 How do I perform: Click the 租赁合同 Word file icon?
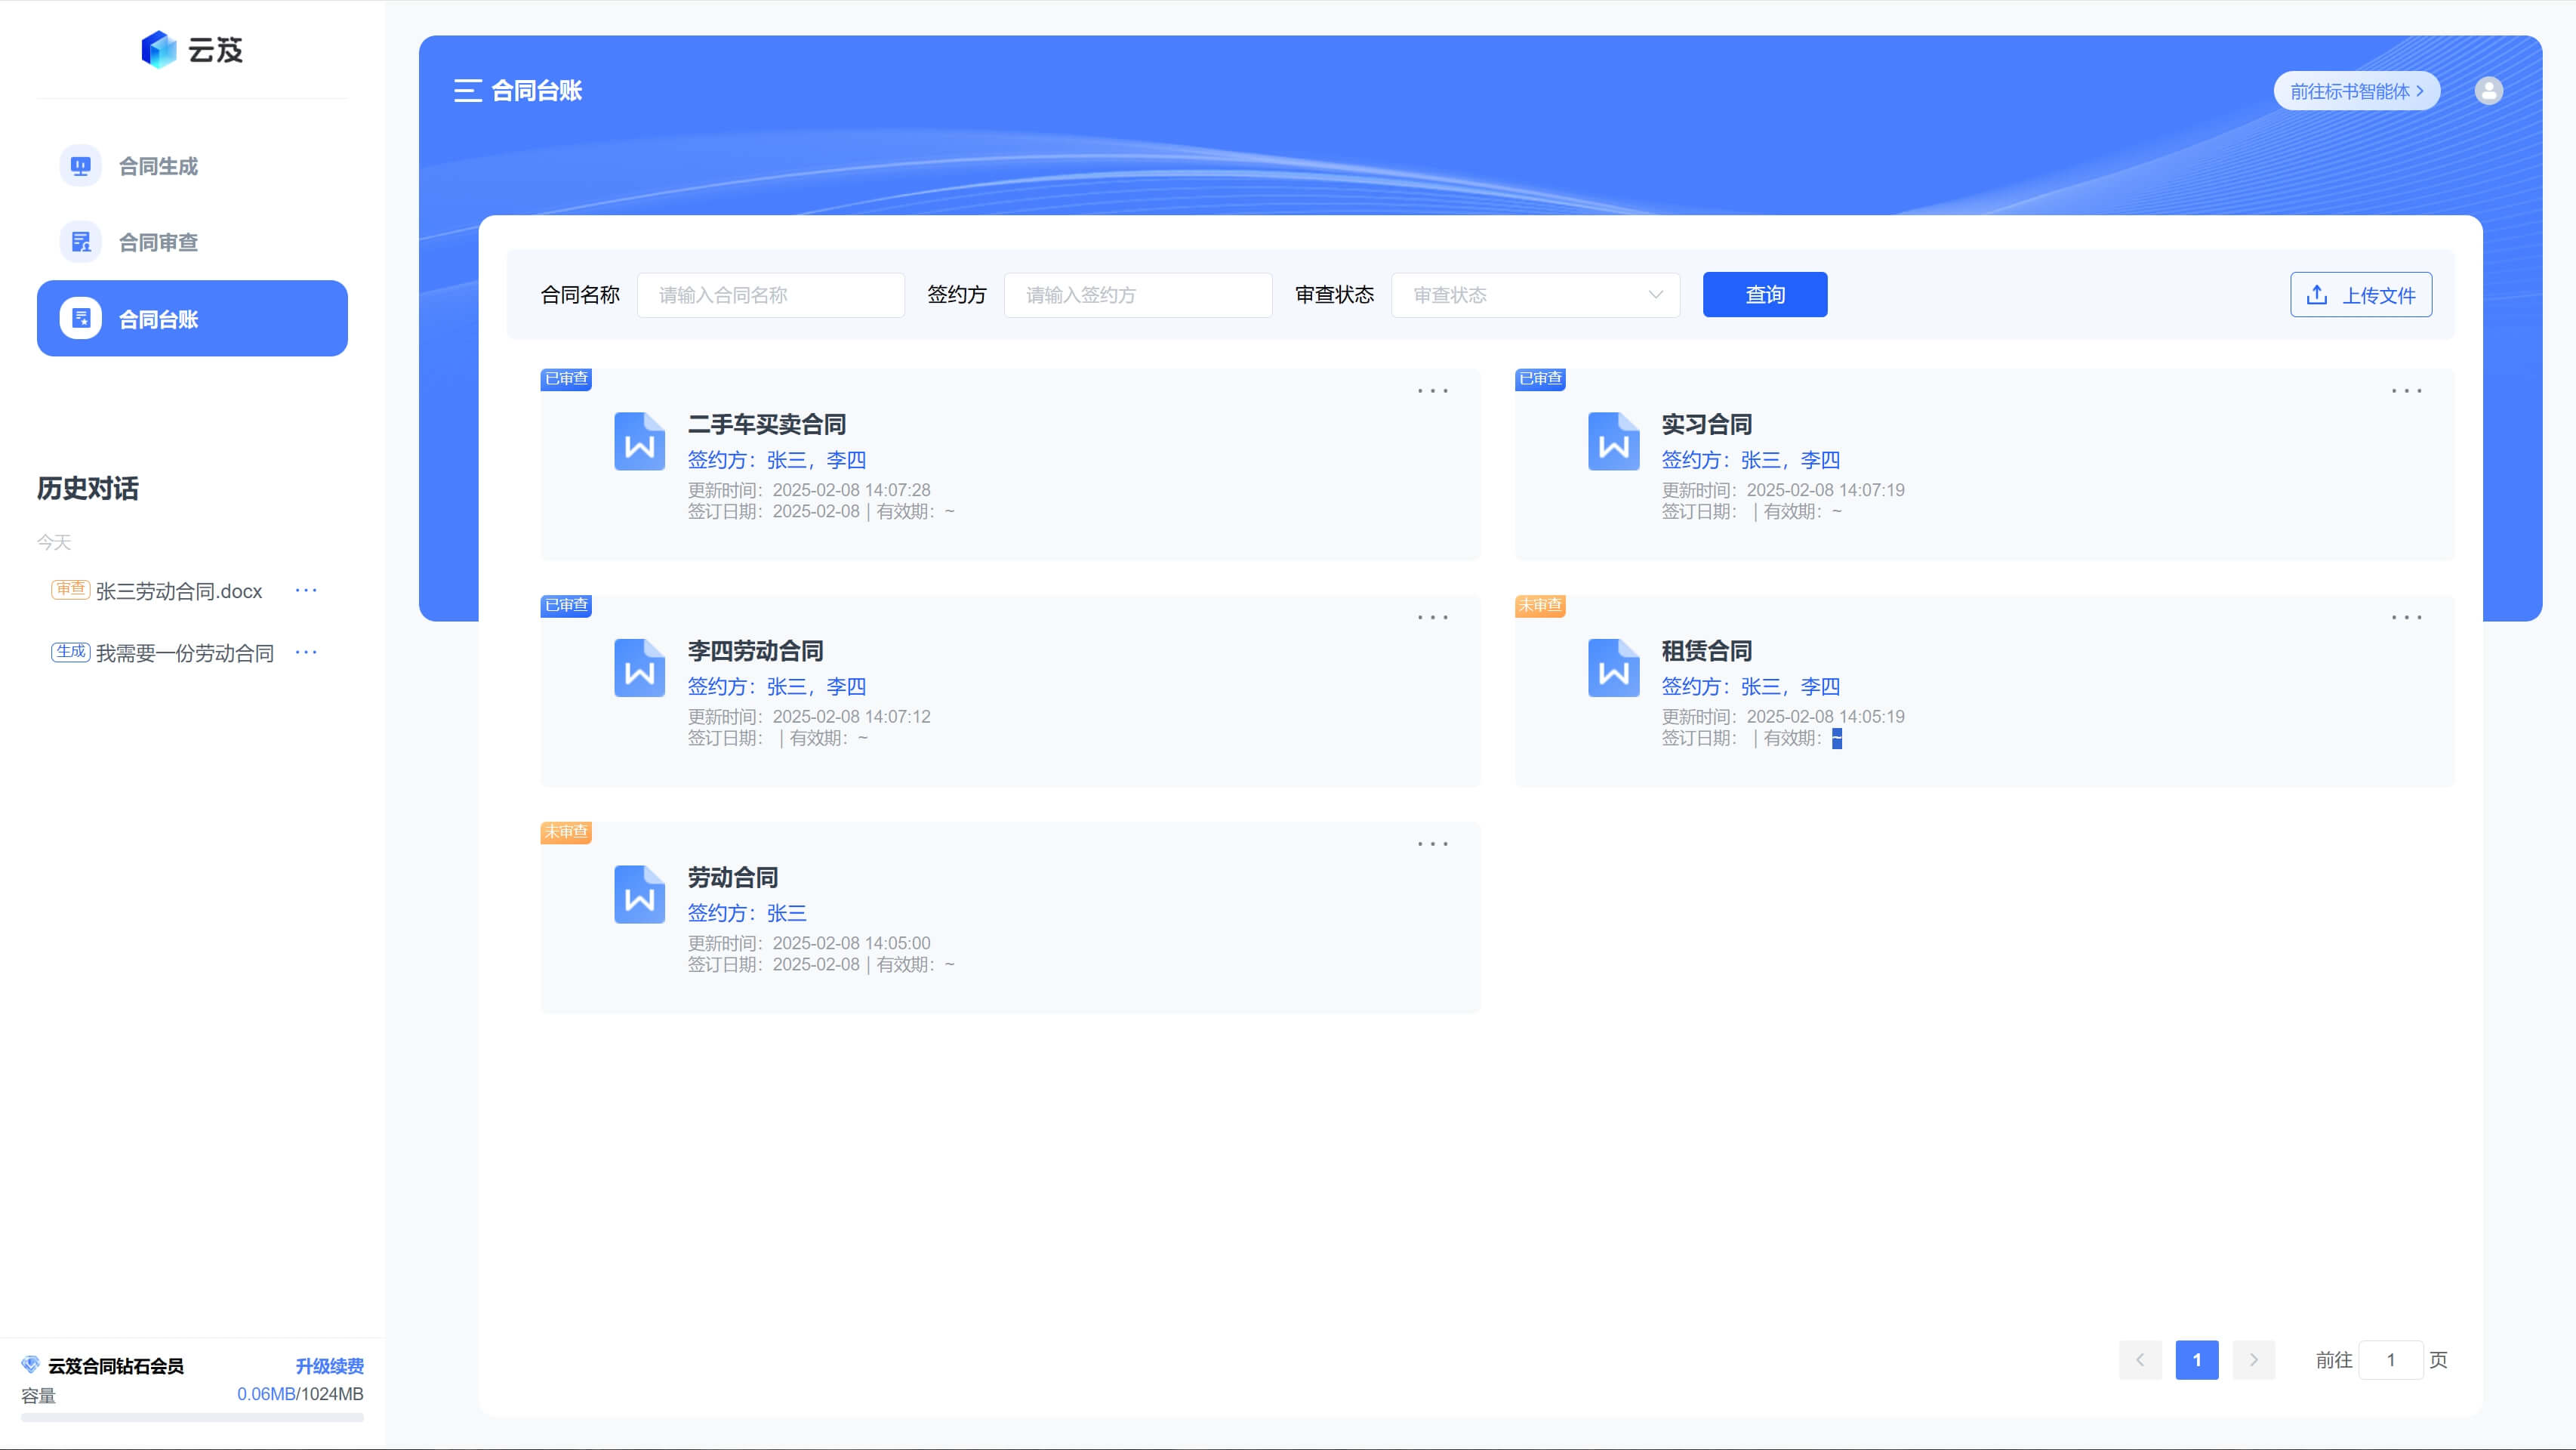tap(1613, 668)
